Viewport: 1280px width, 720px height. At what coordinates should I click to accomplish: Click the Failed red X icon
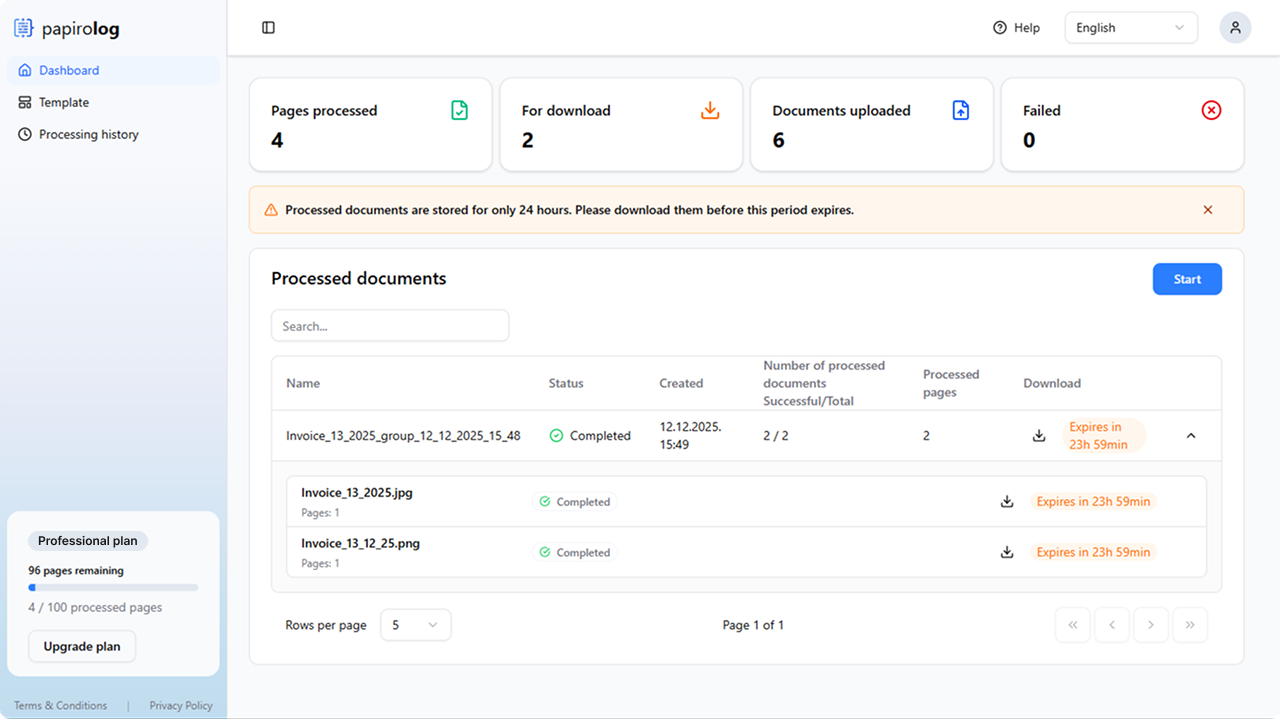pos(1211,111)
